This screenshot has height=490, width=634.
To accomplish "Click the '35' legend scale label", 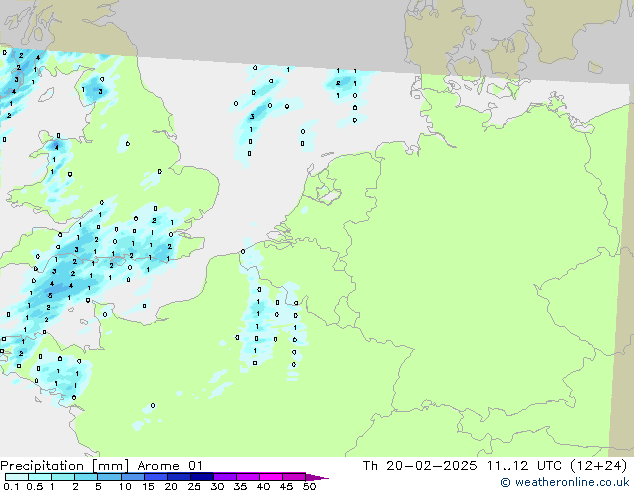I will [x=240, y=486].
